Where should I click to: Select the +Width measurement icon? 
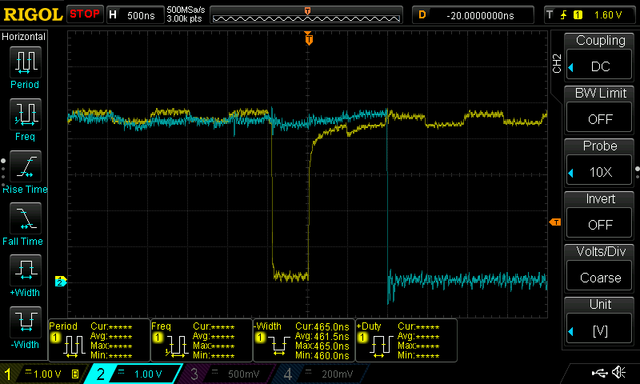click(x=25, y=270)
